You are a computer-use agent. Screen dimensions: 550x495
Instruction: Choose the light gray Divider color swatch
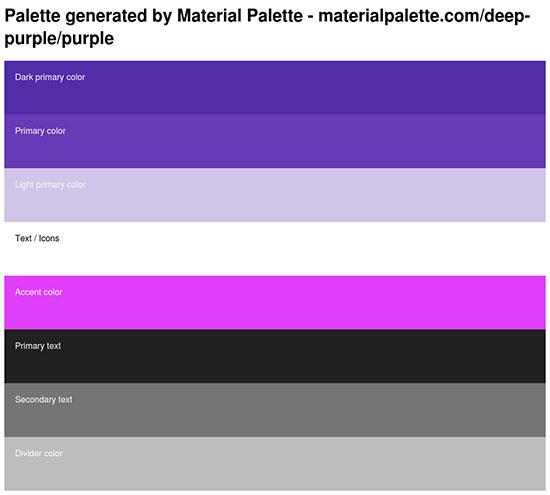click(275, 463)
